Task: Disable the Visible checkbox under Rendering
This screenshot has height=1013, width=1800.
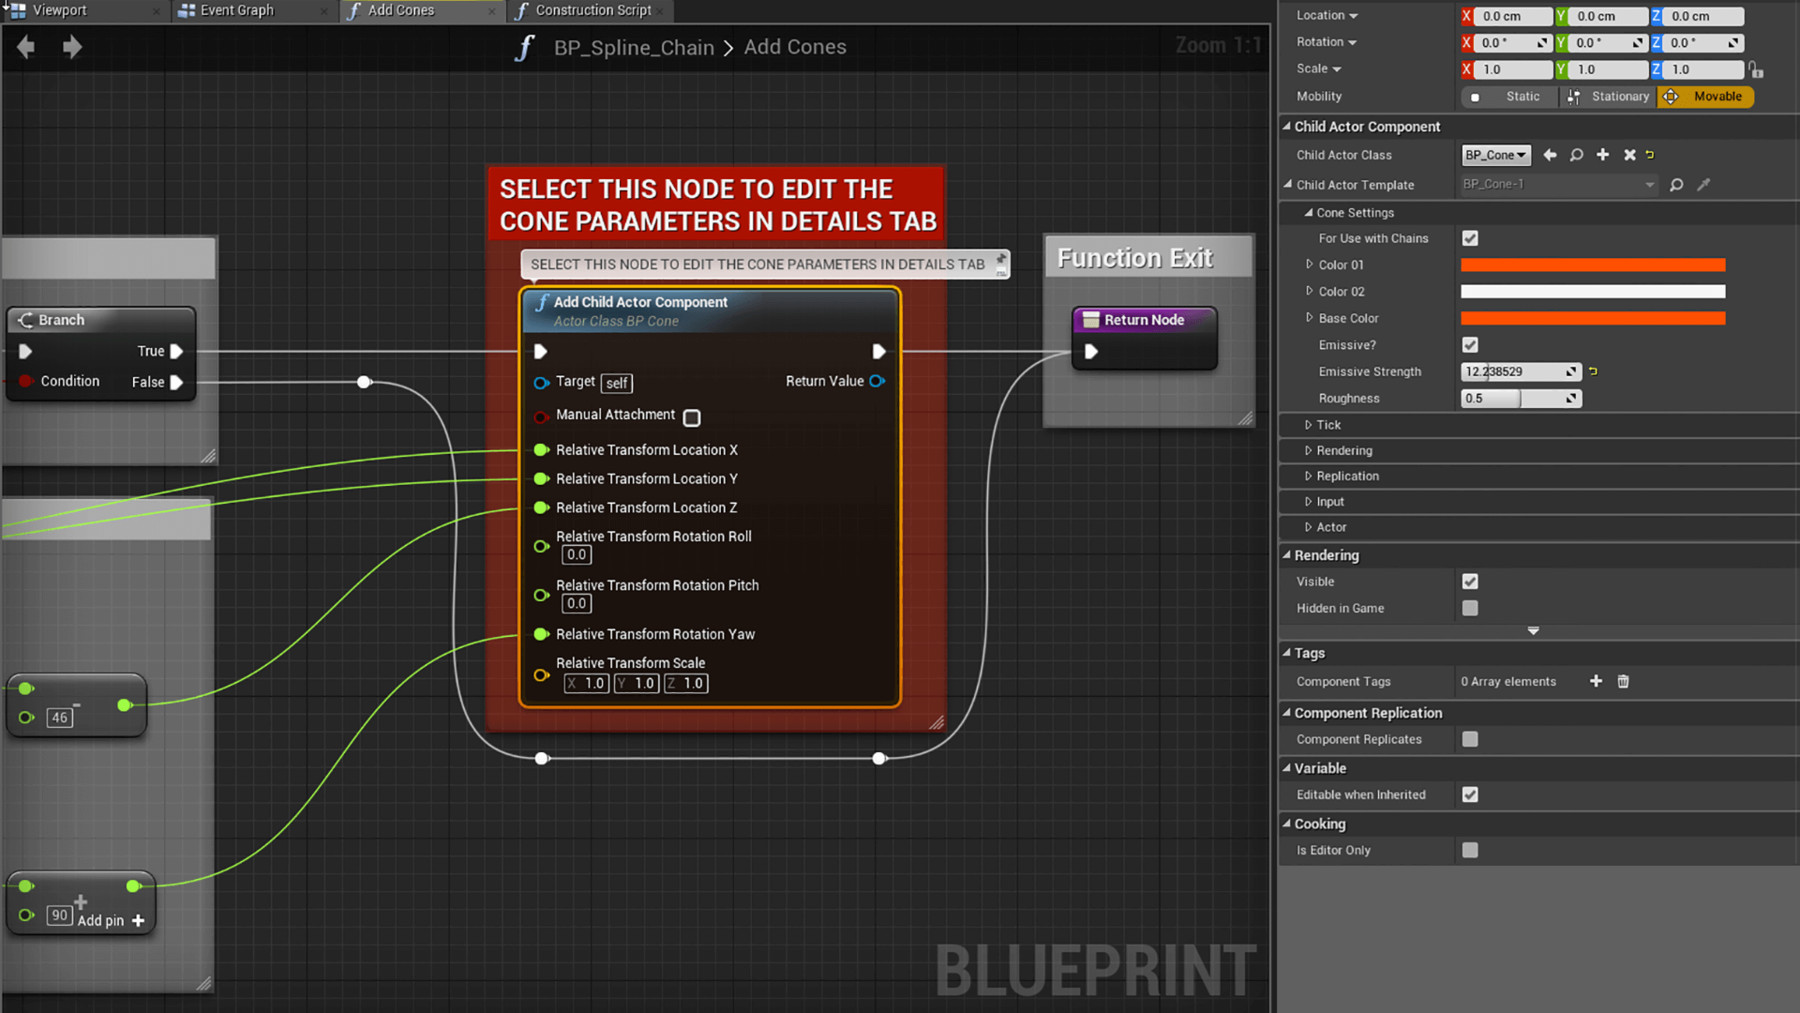Action: click(x=1470, y=581)
